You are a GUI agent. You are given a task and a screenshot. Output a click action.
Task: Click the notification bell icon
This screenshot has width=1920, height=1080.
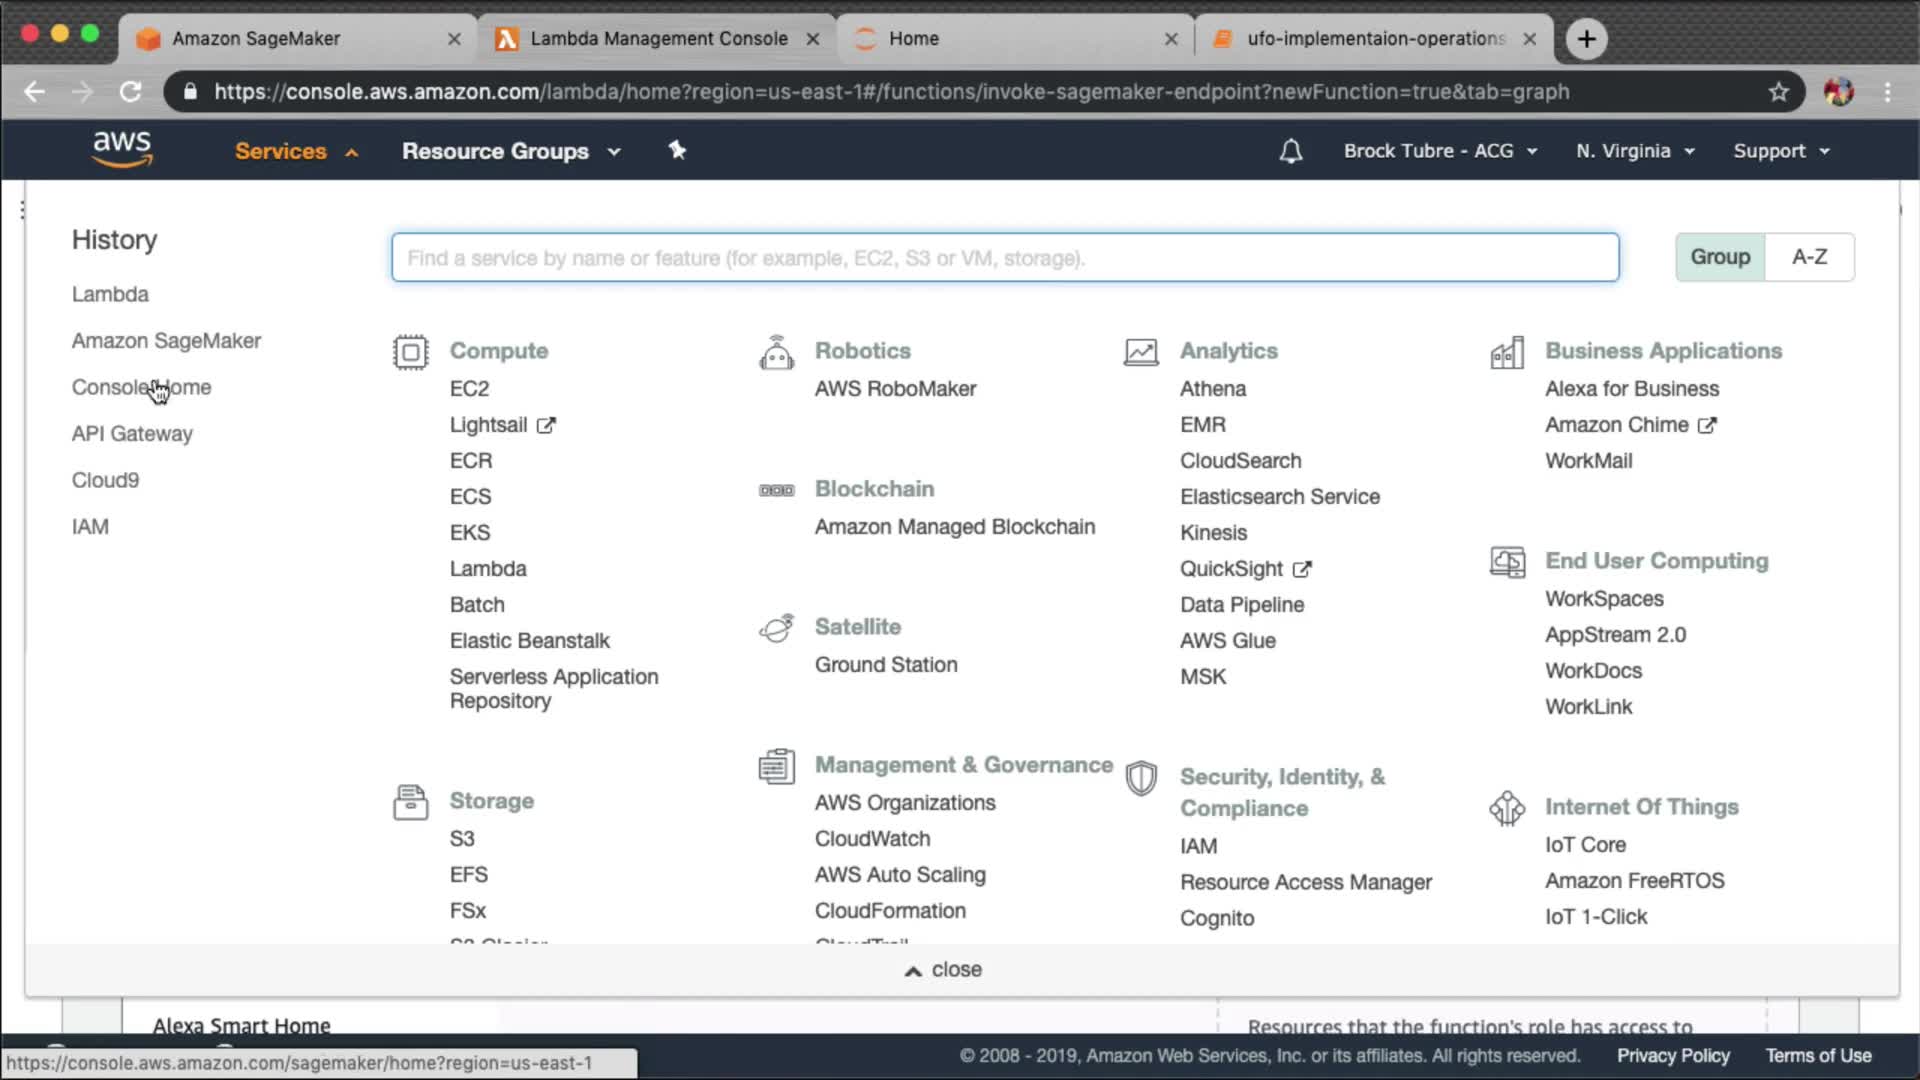pos(1291,151)
